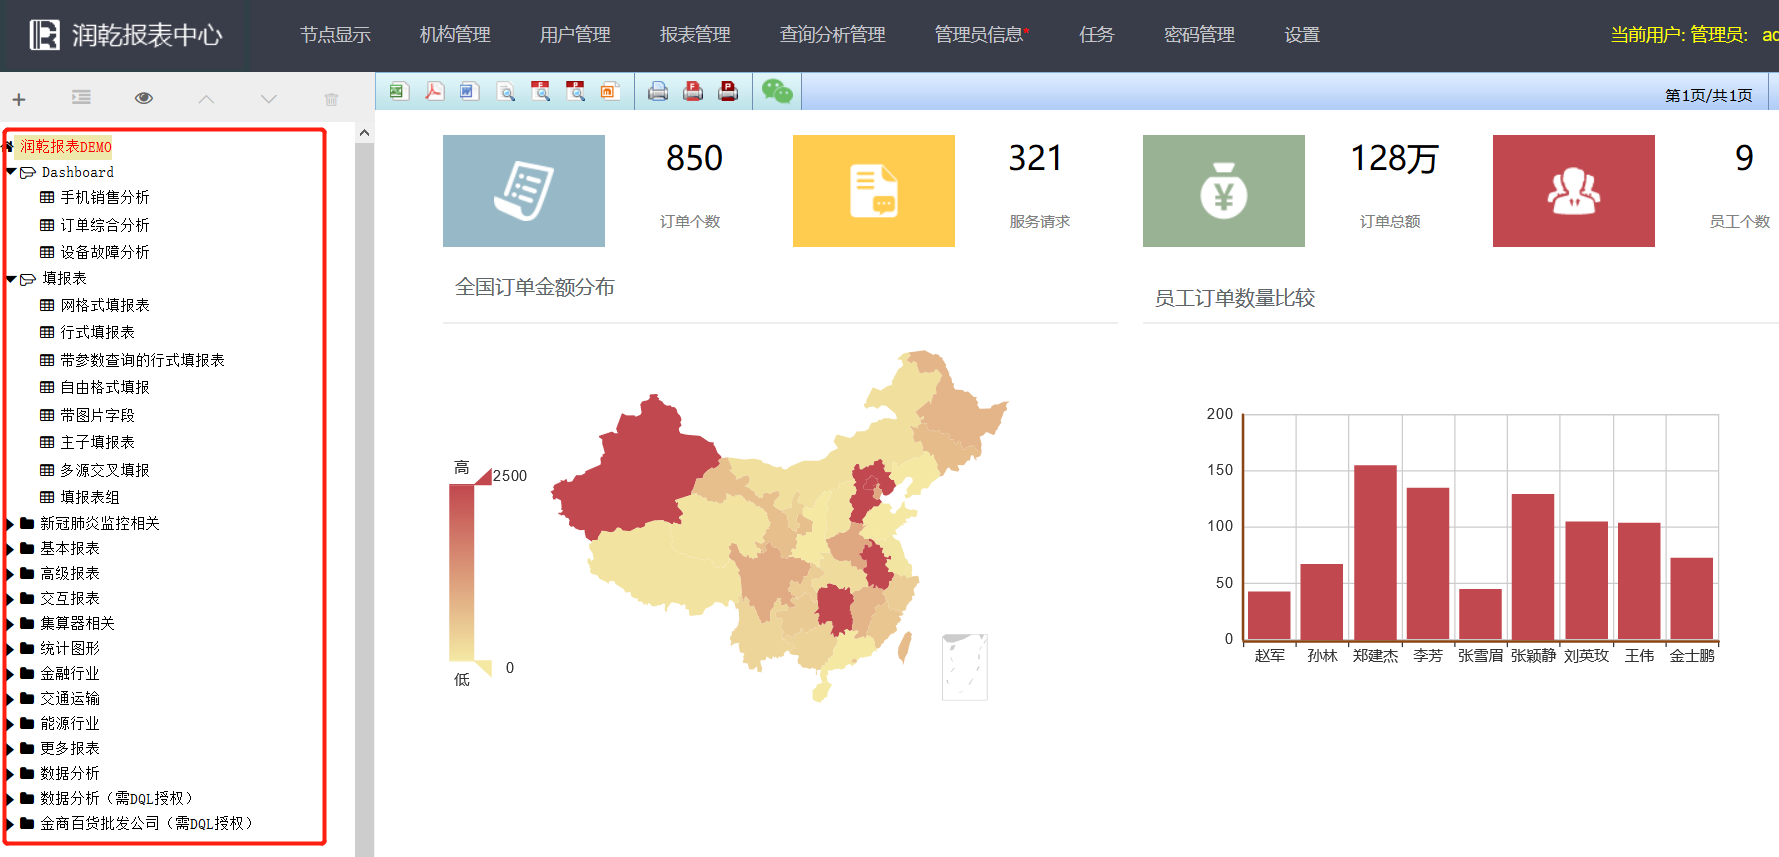Viewport: 1779px width, 857px height.
Task: Open 手机销售分析 report
Action: [x=104, y=198]
